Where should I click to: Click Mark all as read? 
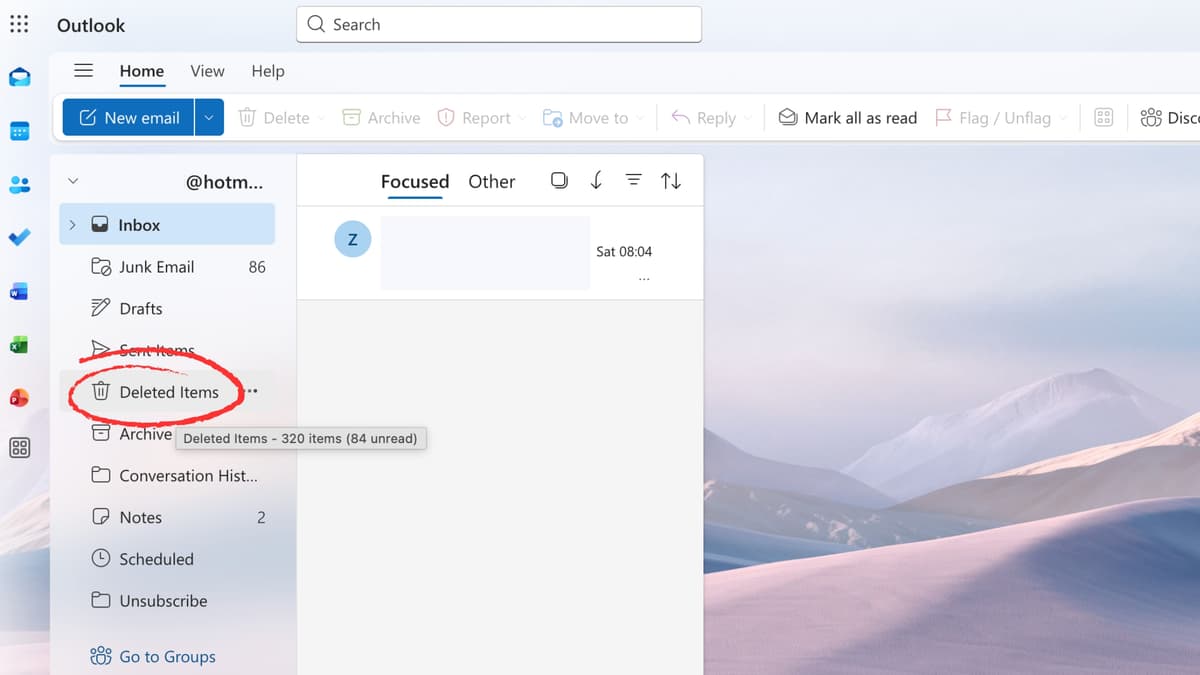[847, 117]
